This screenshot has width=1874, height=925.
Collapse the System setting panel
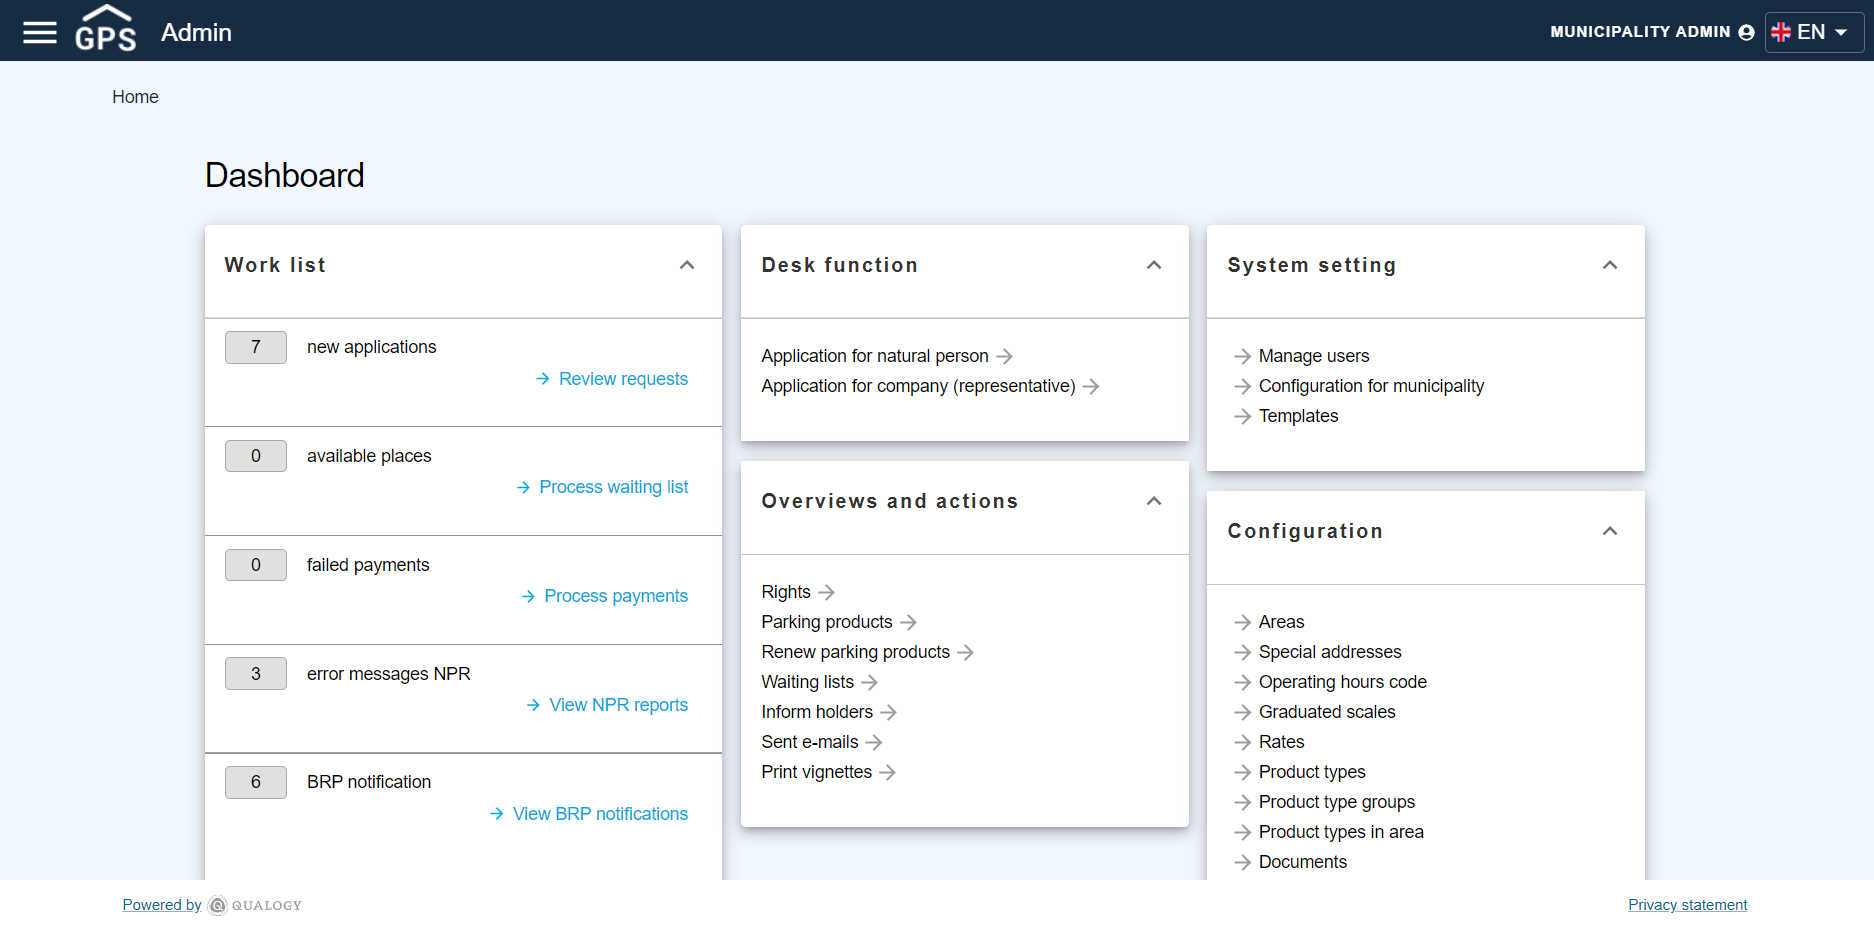[x=1610, y=265]
